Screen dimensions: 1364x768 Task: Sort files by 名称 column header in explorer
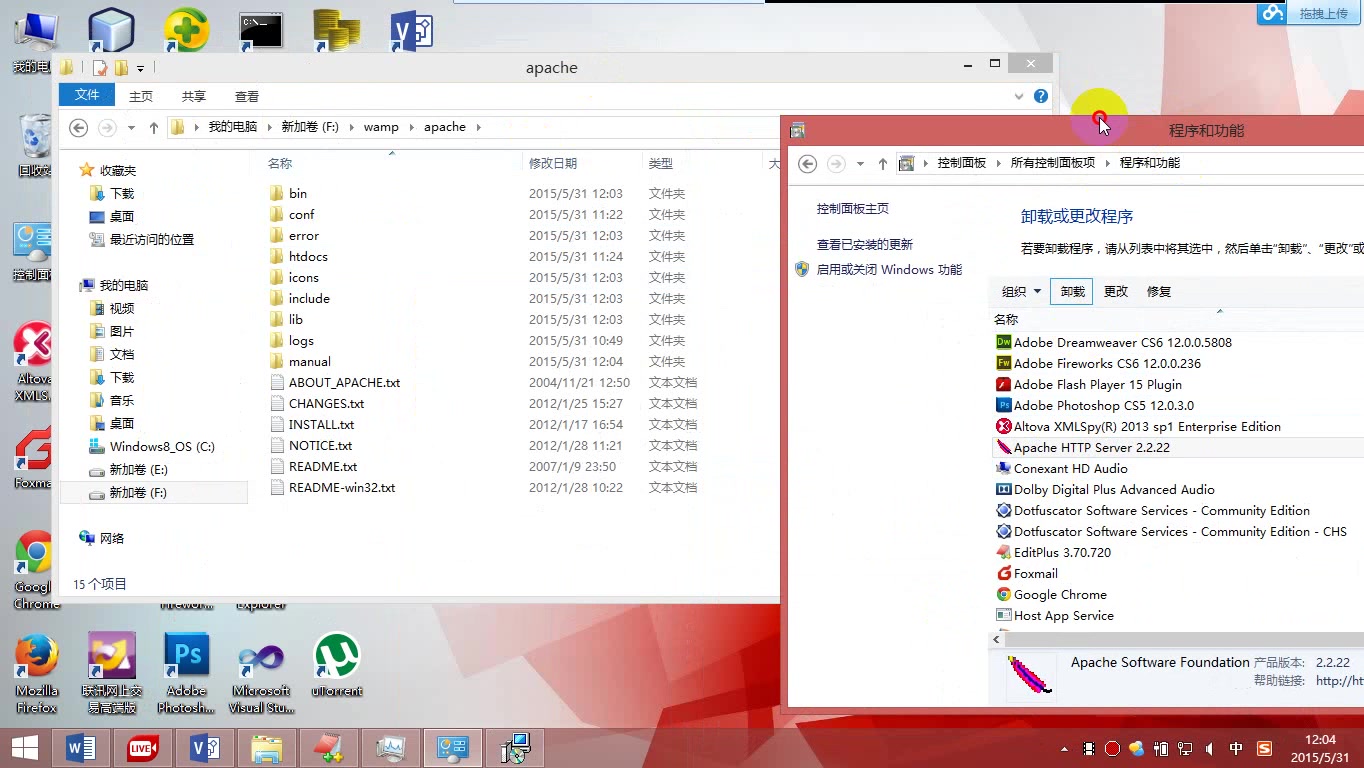(x=280, y=163)
